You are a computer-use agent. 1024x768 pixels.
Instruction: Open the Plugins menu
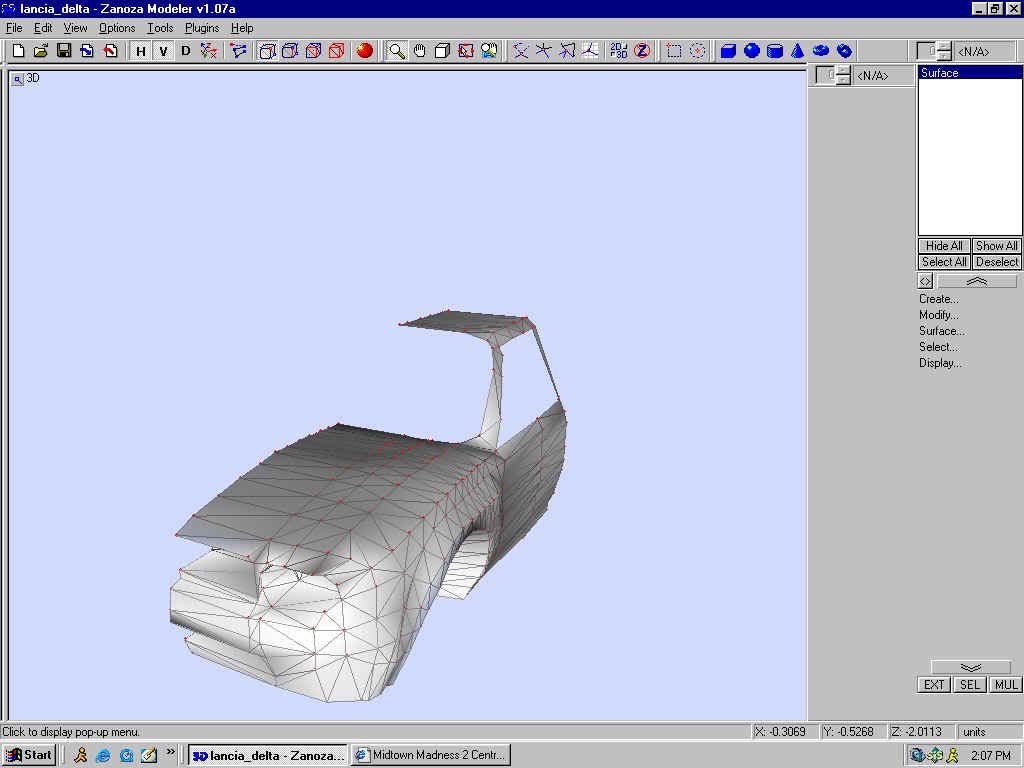(x=202, y=28)
